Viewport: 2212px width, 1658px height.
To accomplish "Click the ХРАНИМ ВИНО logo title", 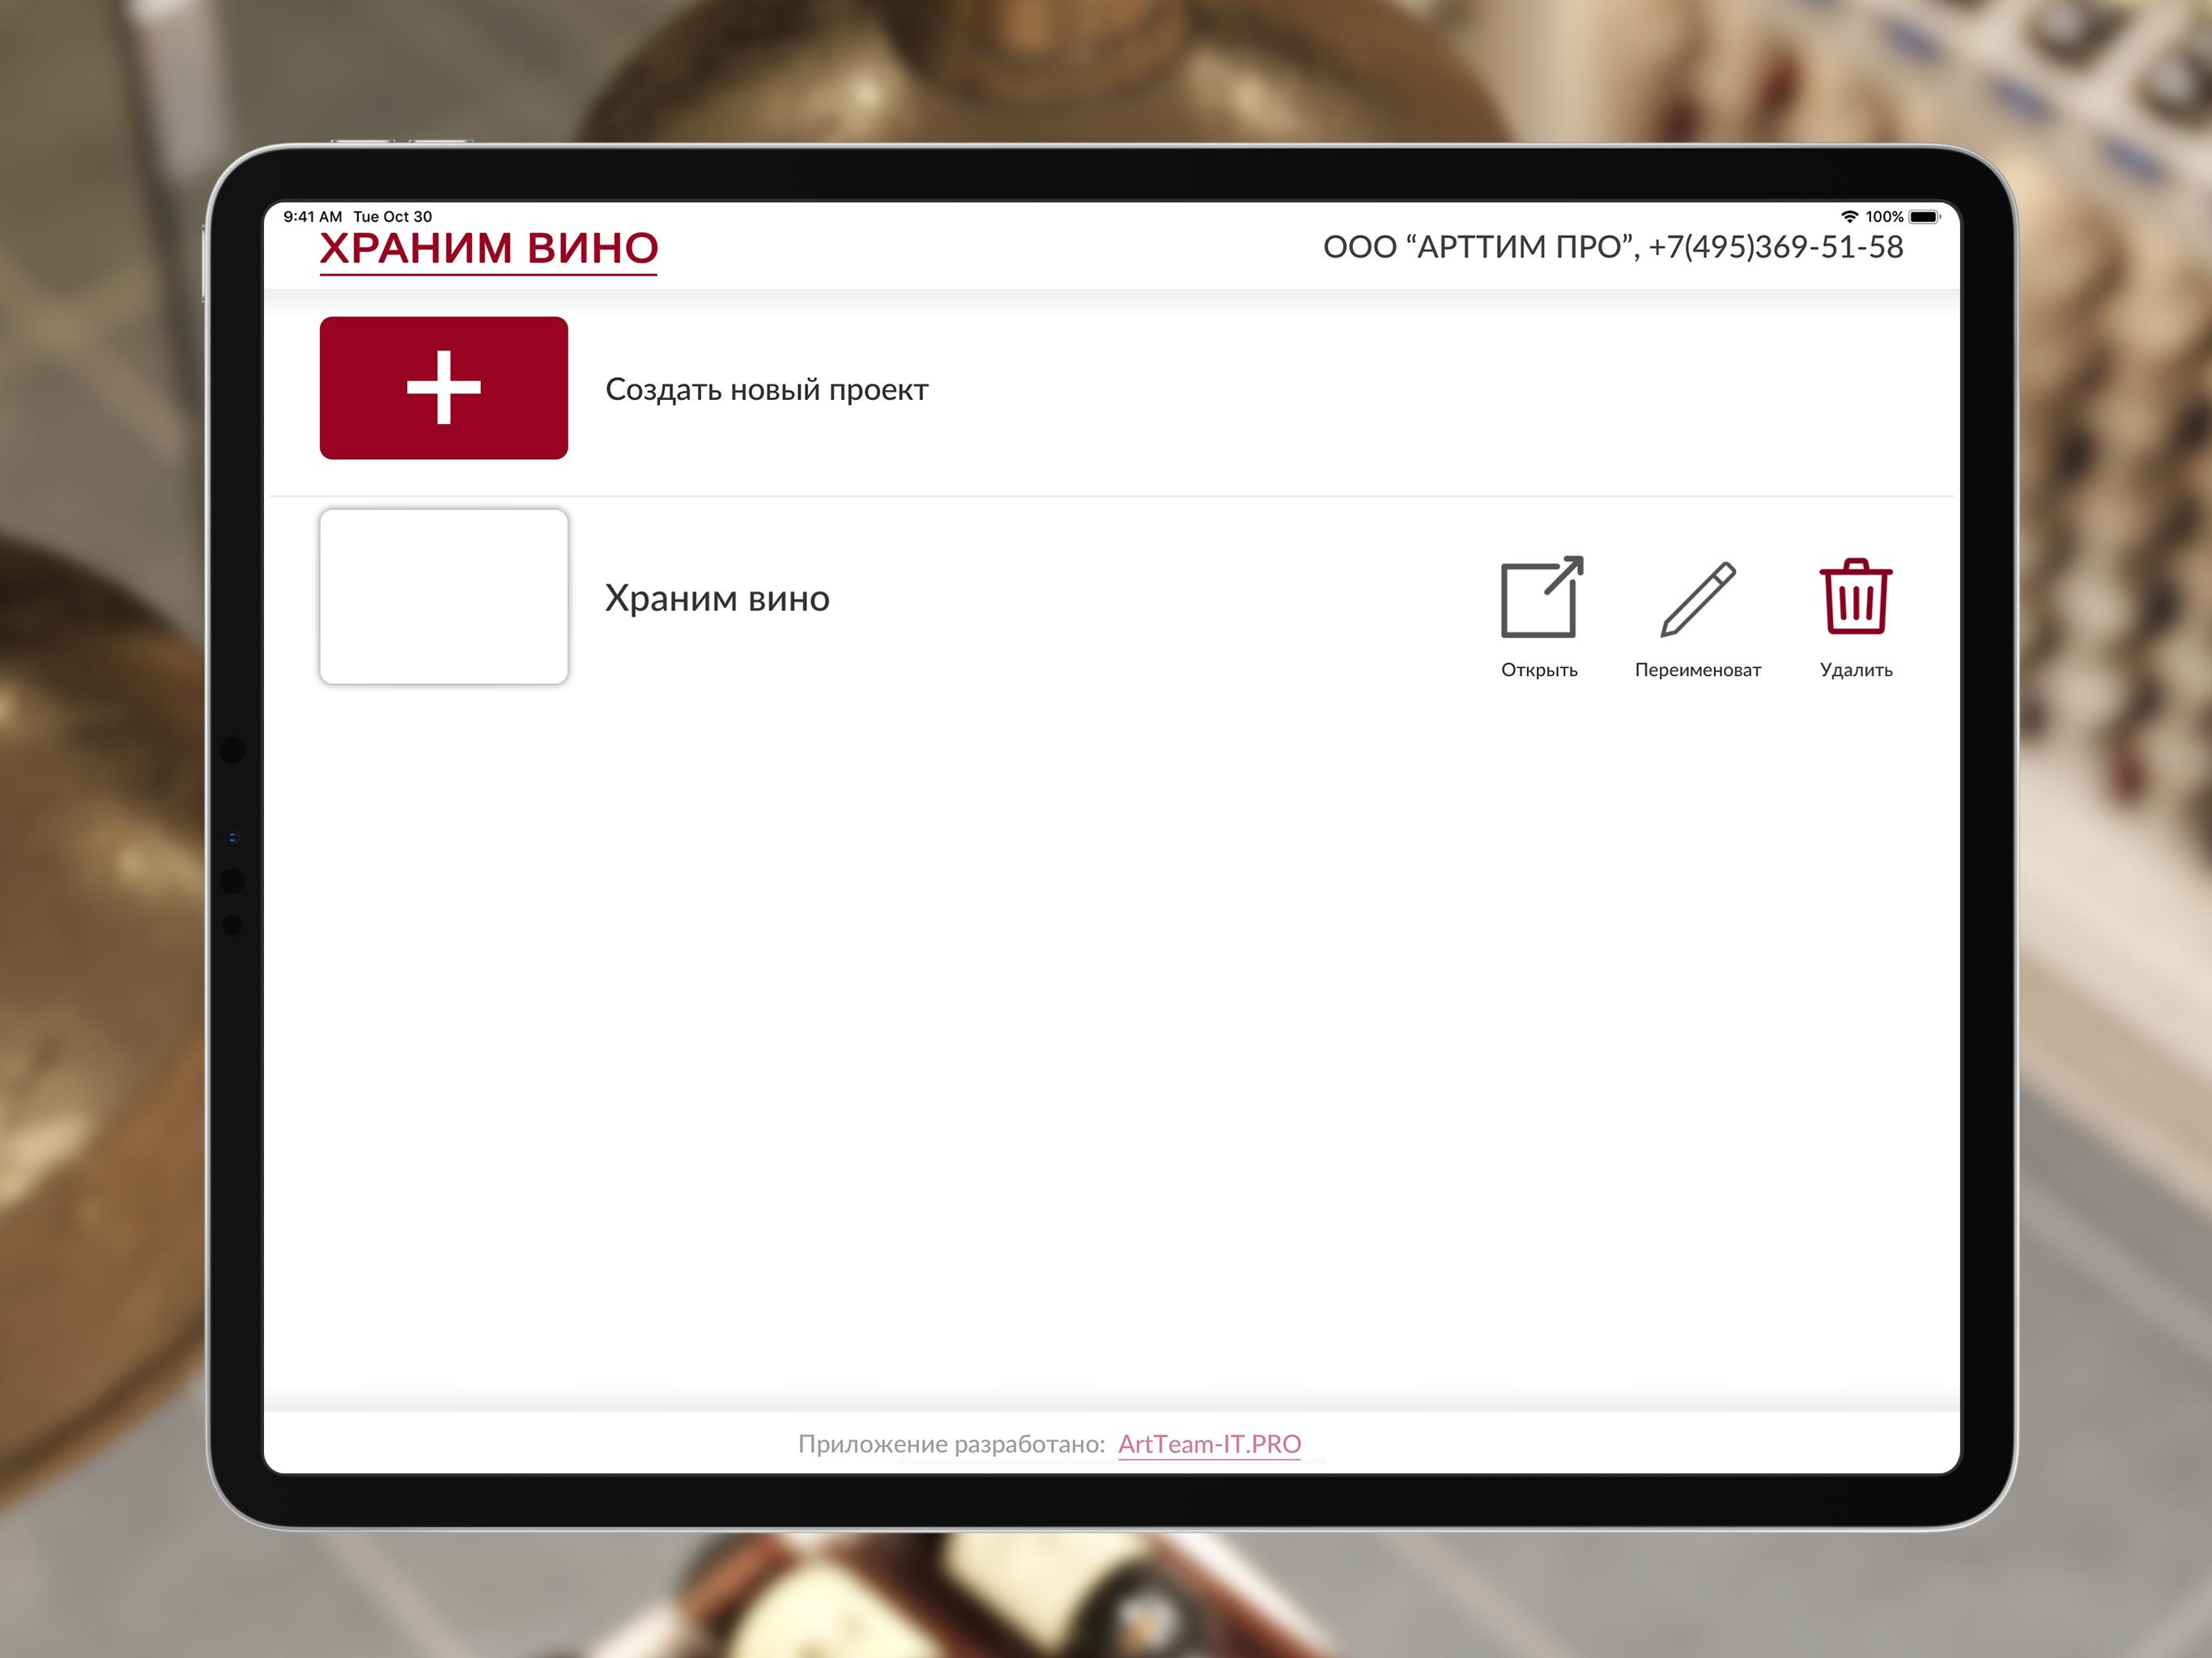I will point(488,248).
